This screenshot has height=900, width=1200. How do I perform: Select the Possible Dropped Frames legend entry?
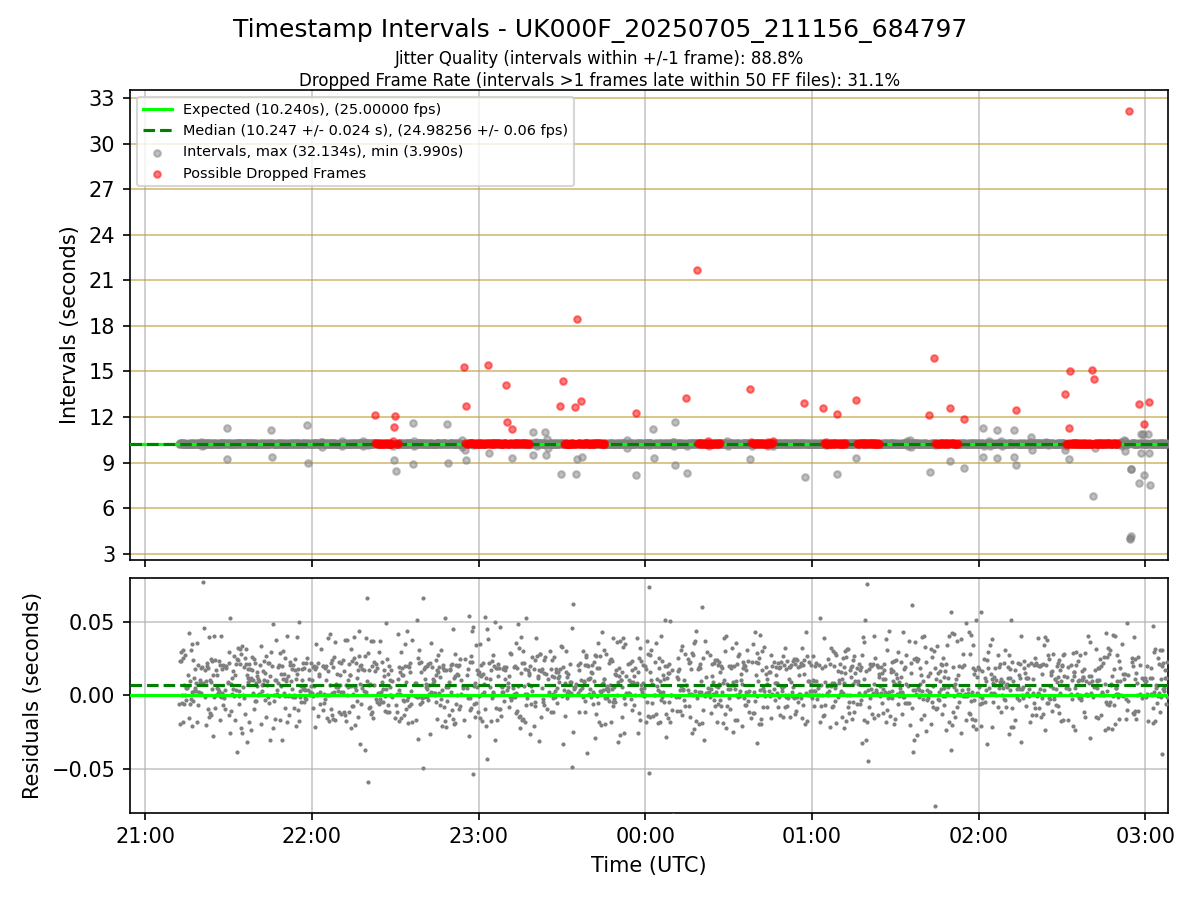[x=261, y=173]
